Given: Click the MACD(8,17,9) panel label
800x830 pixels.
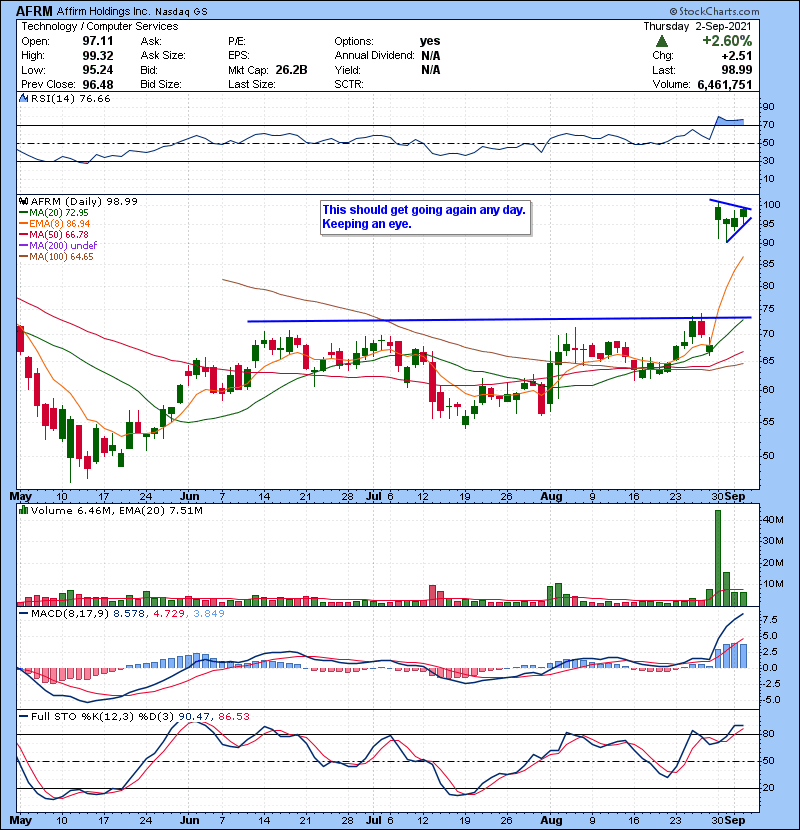Looking at the screenshot, I should 70,614.
